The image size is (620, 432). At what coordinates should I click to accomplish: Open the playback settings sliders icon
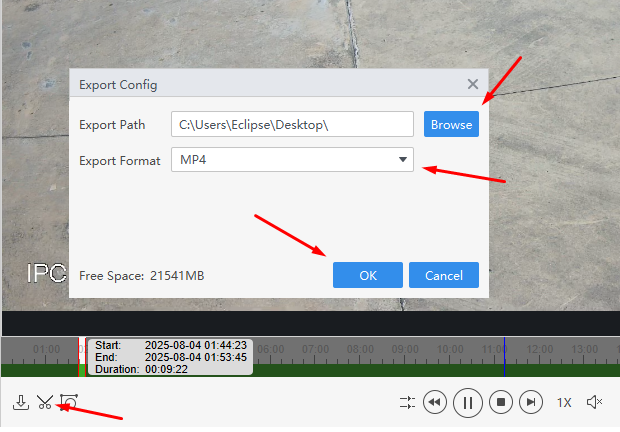(407, 402)
